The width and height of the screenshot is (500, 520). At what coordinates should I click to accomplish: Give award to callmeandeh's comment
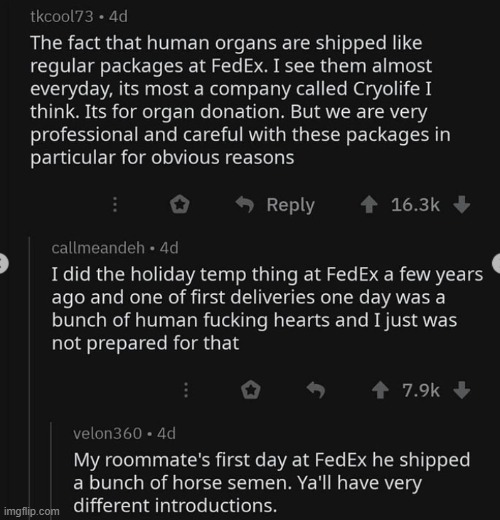click(x=251, y=390)
